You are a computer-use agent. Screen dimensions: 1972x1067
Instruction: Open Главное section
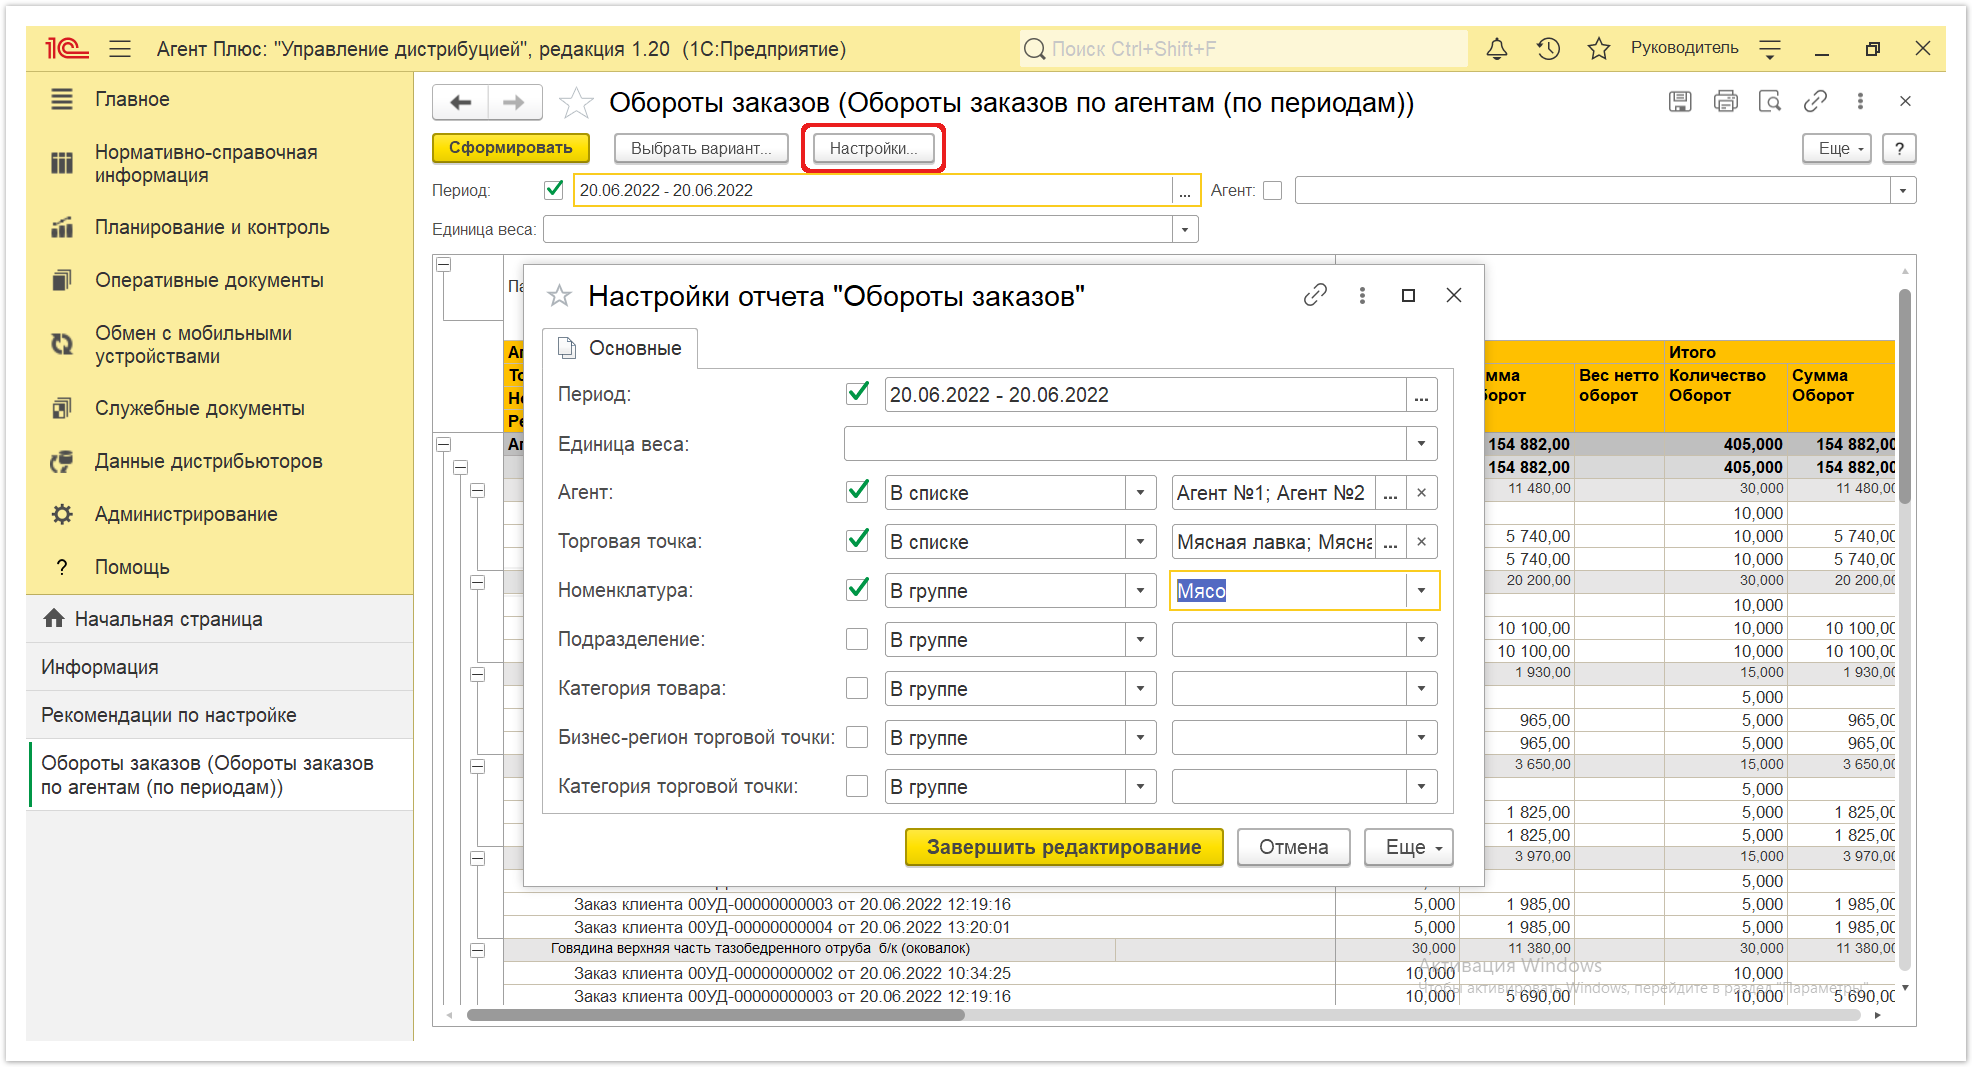point(132,99)
